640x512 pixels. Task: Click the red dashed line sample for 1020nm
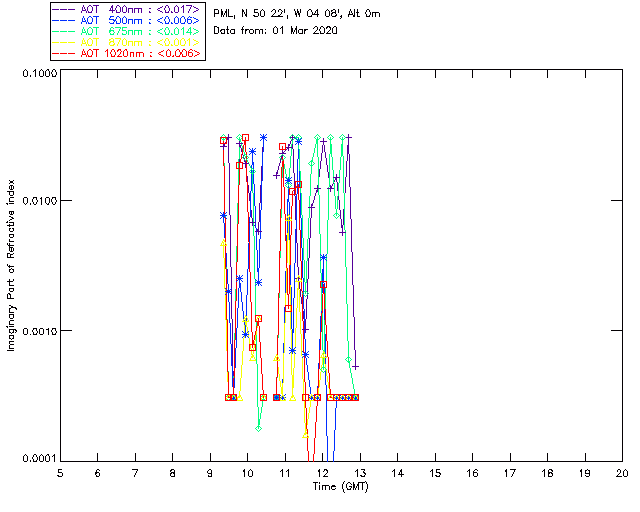click(64, 53)
